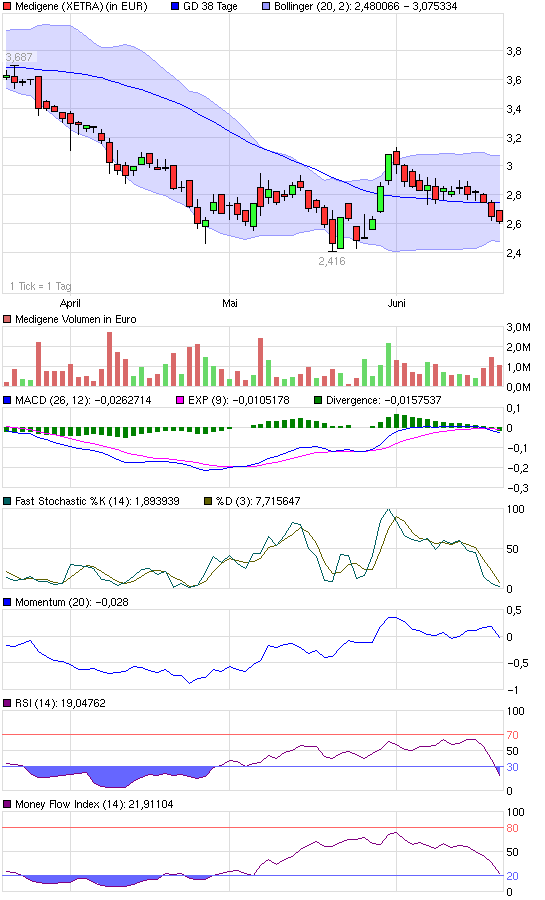Select the Fast Stochastic %K (14) text
The image size is (545, 900).
97,501
